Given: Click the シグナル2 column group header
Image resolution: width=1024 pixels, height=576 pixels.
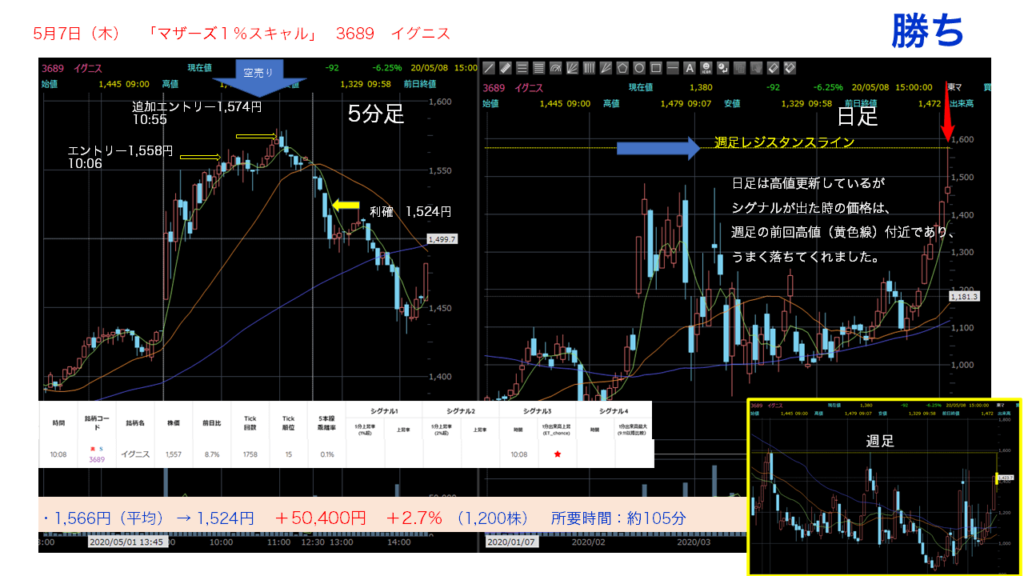Looking at the screenshot, I should point(460,411).
